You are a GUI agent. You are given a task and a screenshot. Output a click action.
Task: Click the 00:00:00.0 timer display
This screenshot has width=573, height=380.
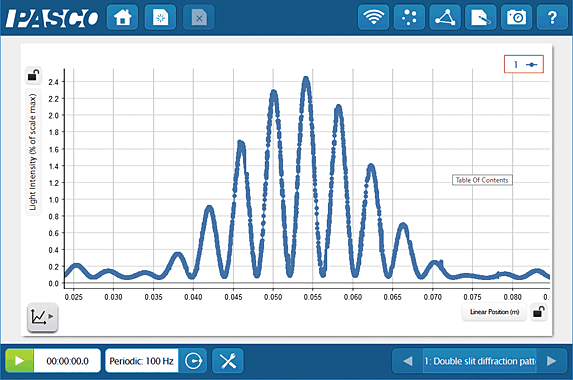pos(67,361)
